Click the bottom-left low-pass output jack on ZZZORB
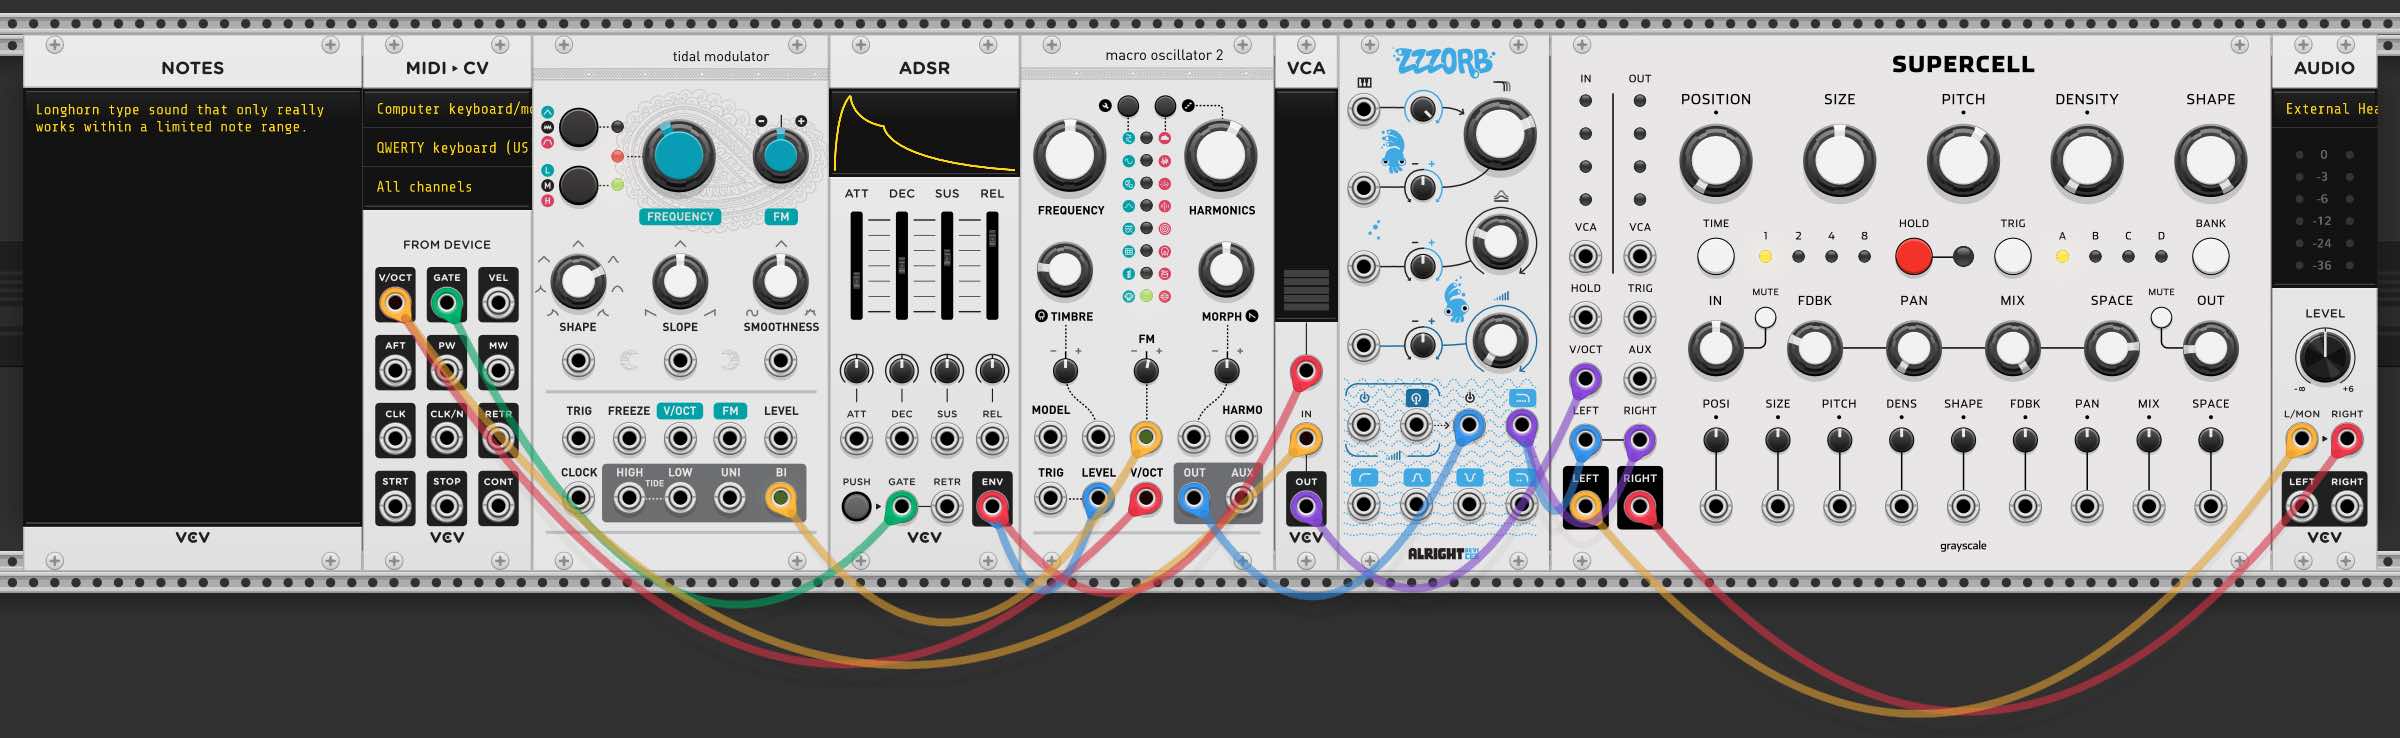This screenshot has width=2400, height=738. coord(1364,506)
